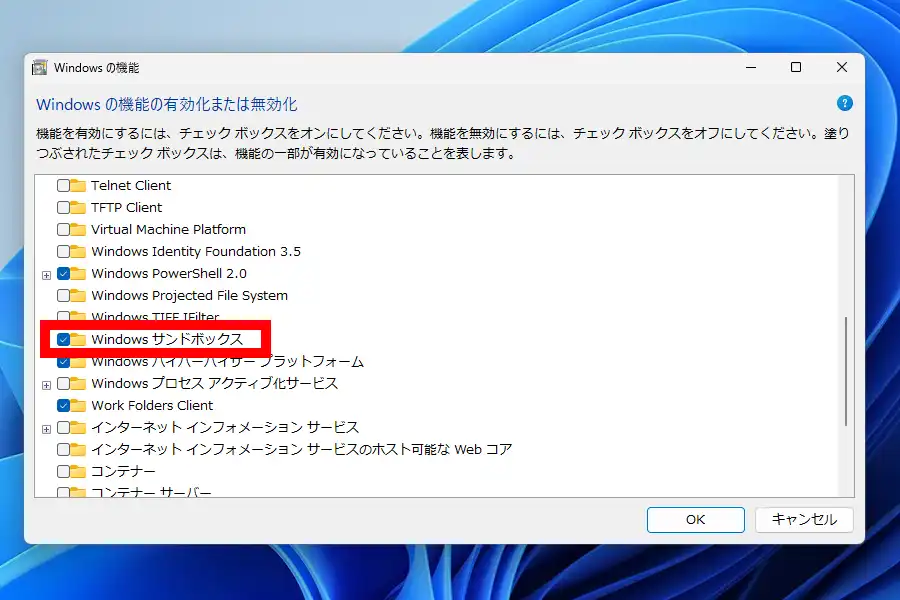
Task: Close the Windows の機能 dialog
Action: [841, 67]
